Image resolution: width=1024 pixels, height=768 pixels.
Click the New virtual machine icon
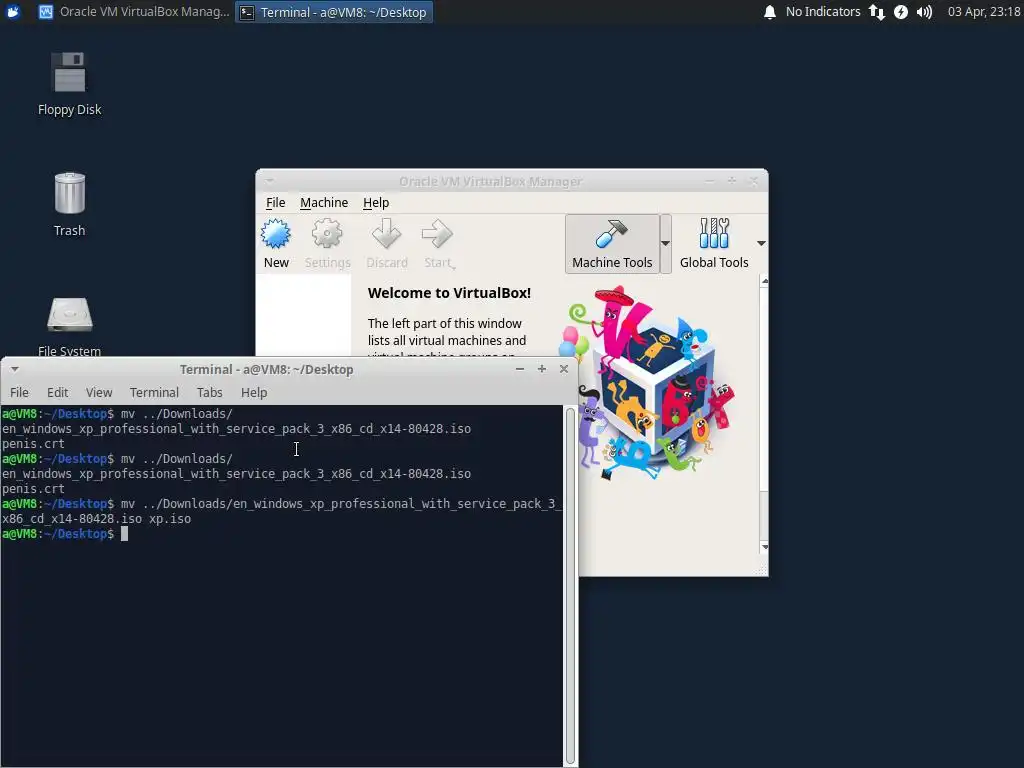276,234
